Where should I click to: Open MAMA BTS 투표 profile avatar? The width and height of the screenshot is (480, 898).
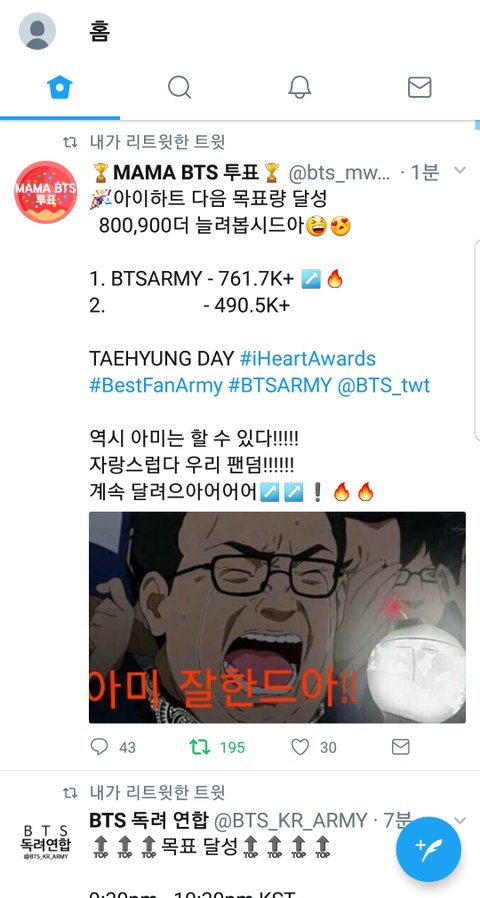pos(46,192)
